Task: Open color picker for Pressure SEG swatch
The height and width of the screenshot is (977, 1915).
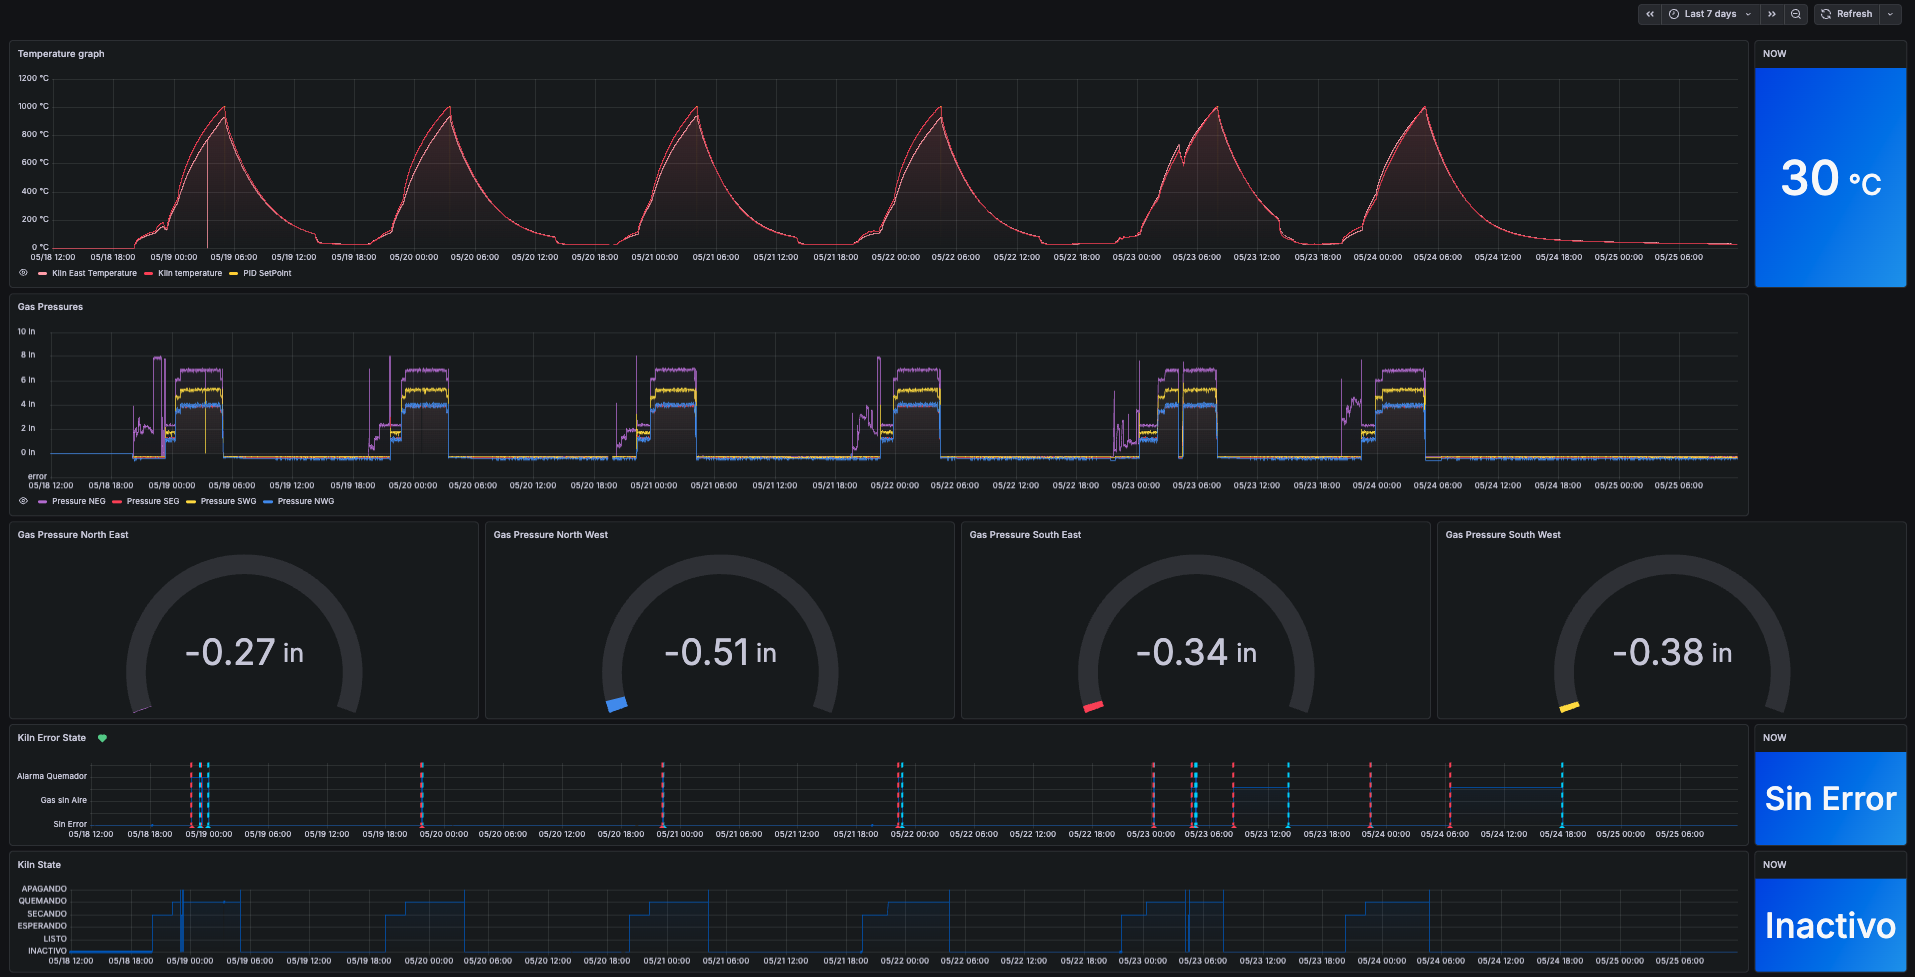Action: point(117,501)
